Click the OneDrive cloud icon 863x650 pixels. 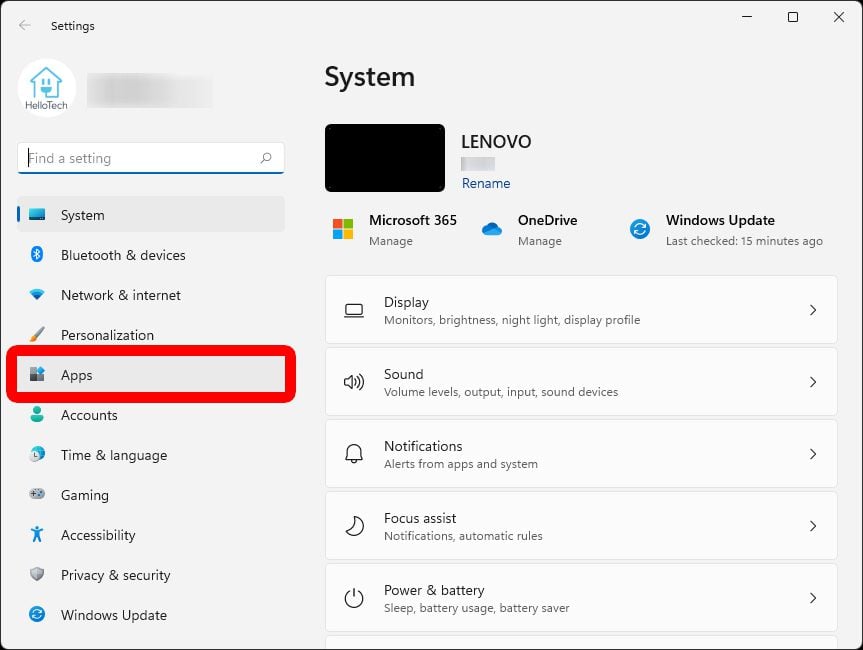pos(491,229)
